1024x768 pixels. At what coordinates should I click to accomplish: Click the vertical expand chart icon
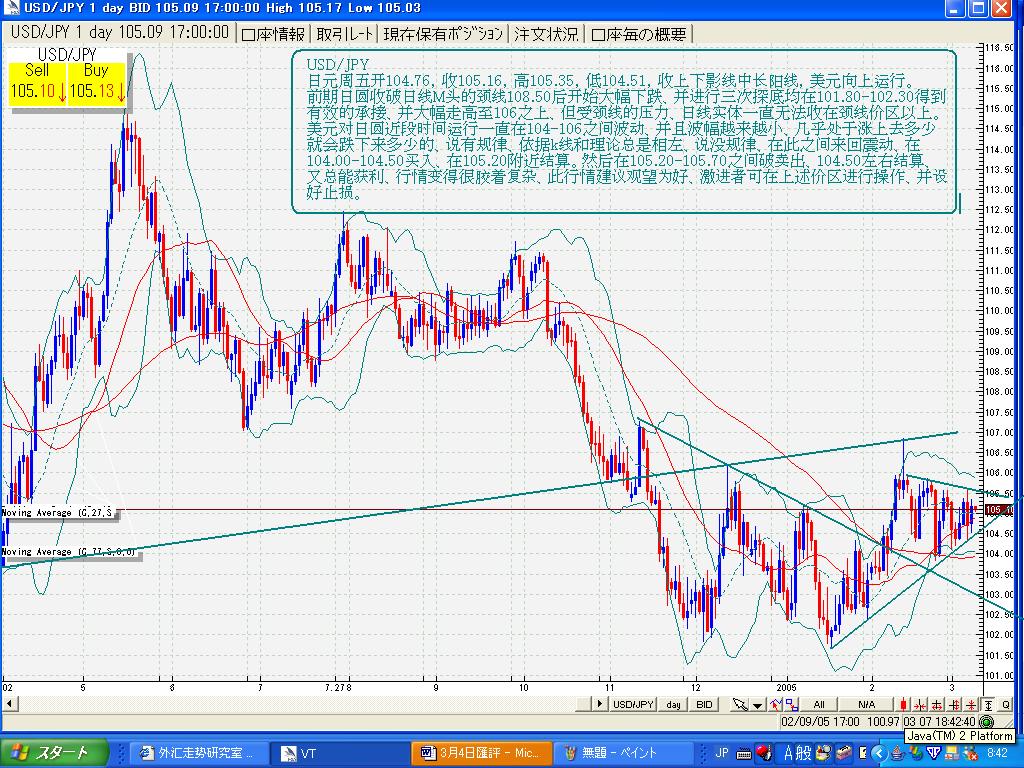click(x=988, y=704)
